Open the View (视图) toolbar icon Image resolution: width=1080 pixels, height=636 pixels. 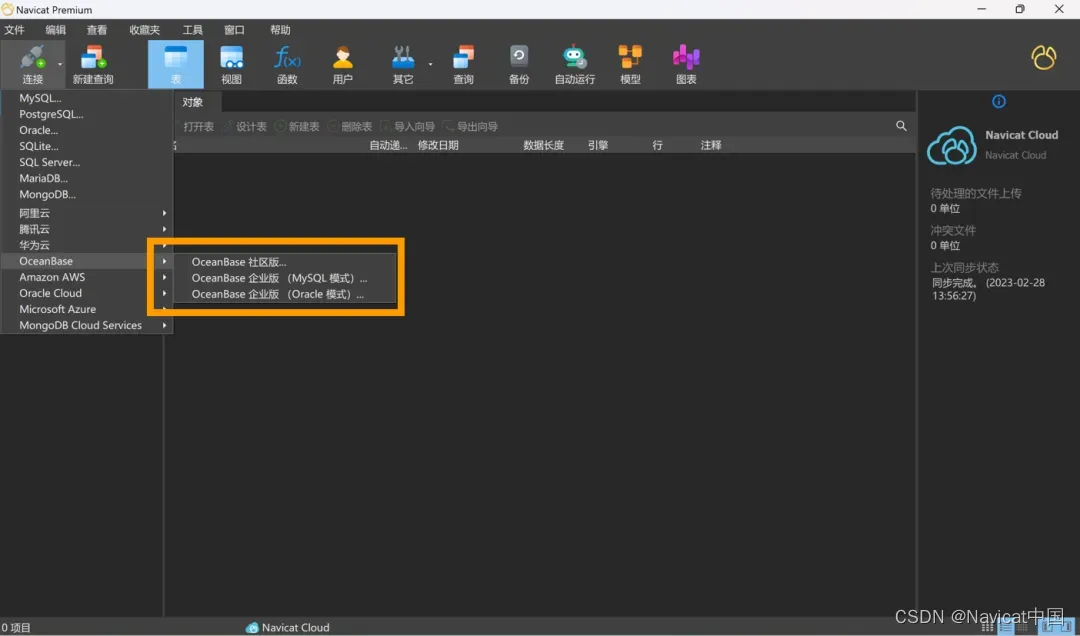click(x=231, y=58)
